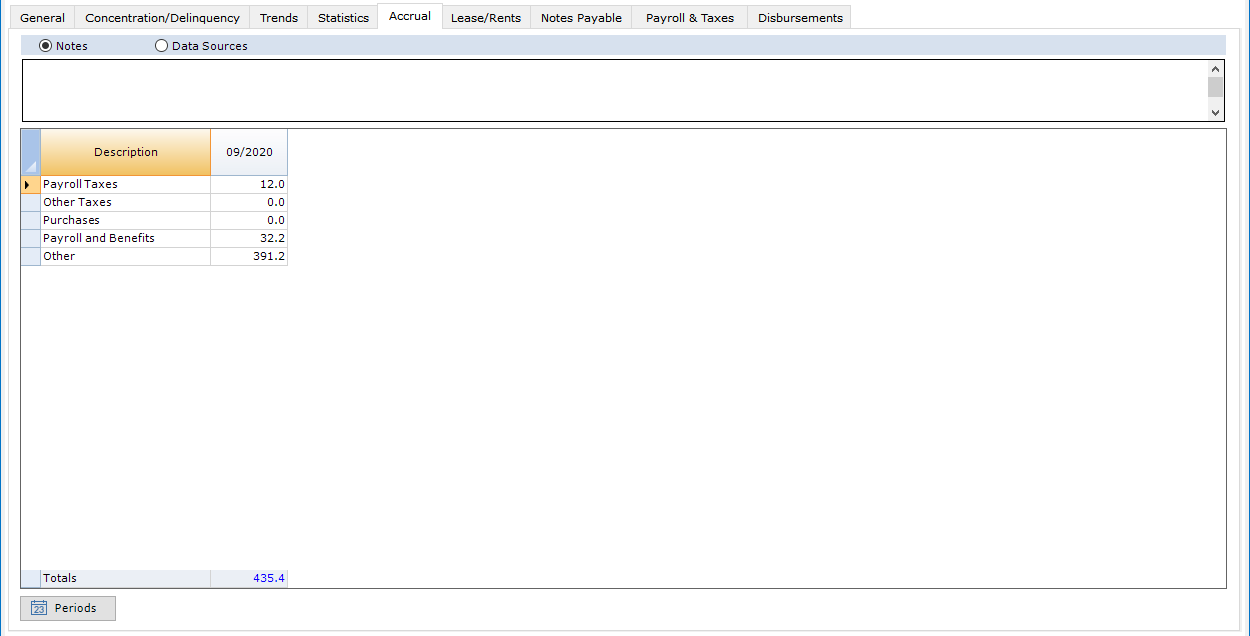Click the down arrow on the notes scrollbar
1250x636 pixels.
tap(1215, 112)
